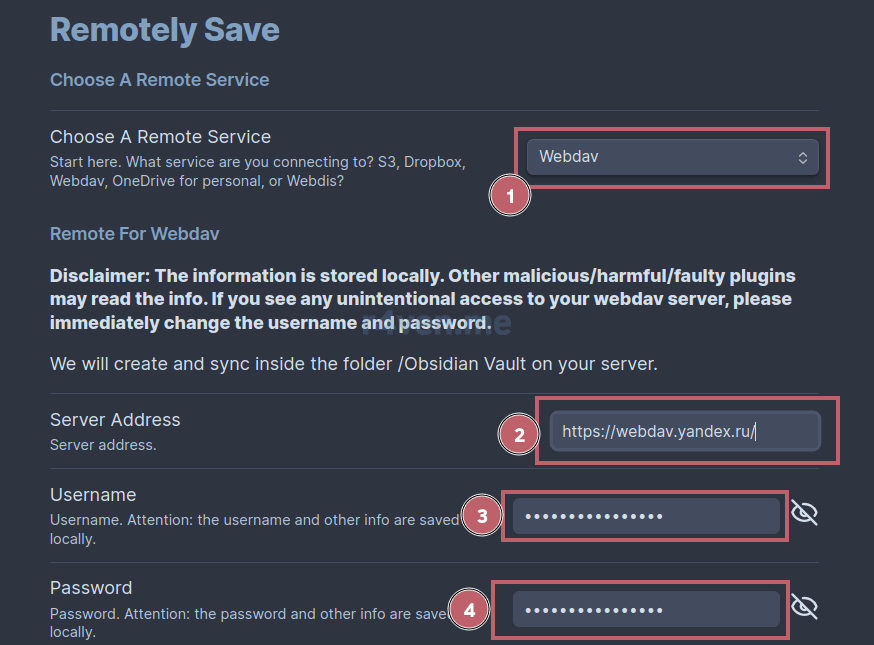The width and height of the screenshot is (874, 645).
Task: Toggle username visibility with the eye icon
Action: click(x=804, y=512)
